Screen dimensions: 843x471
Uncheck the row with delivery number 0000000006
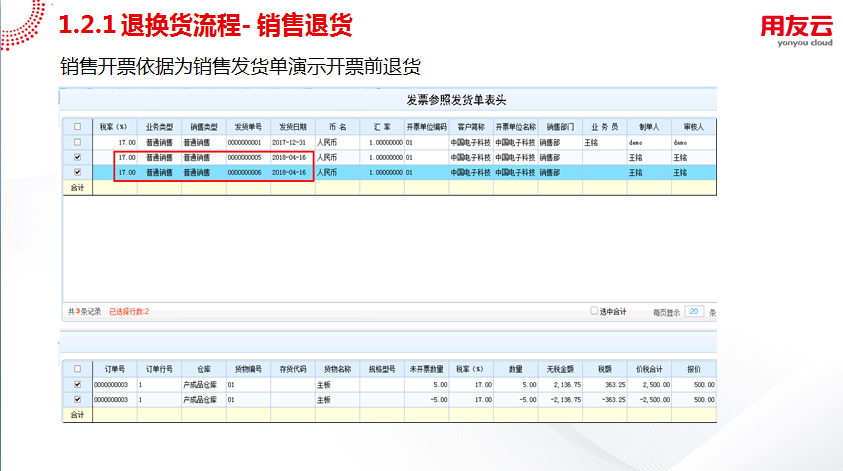(77, 172)
